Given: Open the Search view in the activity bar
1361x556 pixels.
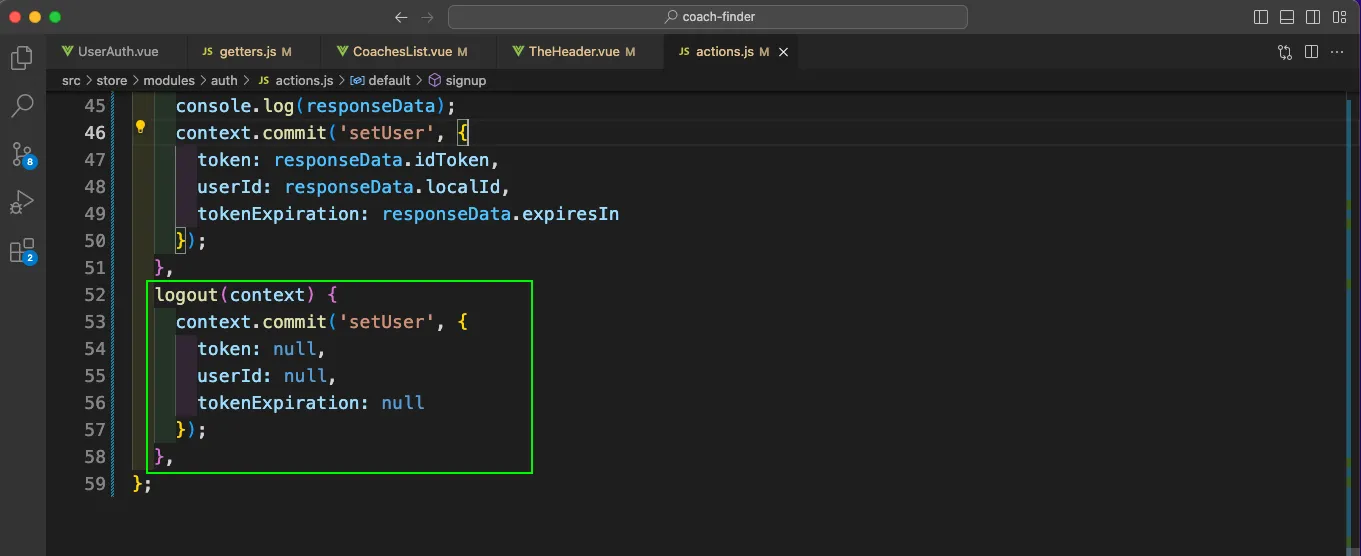Looking at the screenshot, I should [22, 106].
